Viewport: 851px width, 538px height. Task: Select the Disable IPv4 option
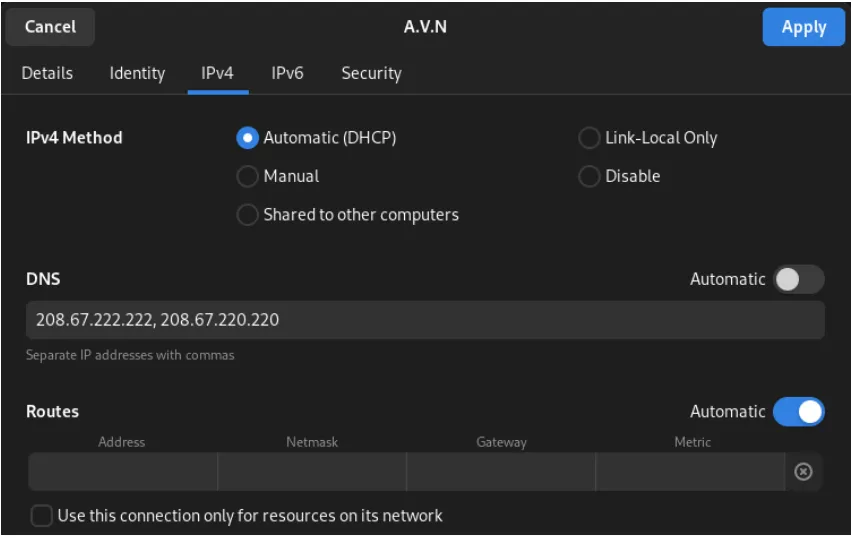click(x=590, y=176)
